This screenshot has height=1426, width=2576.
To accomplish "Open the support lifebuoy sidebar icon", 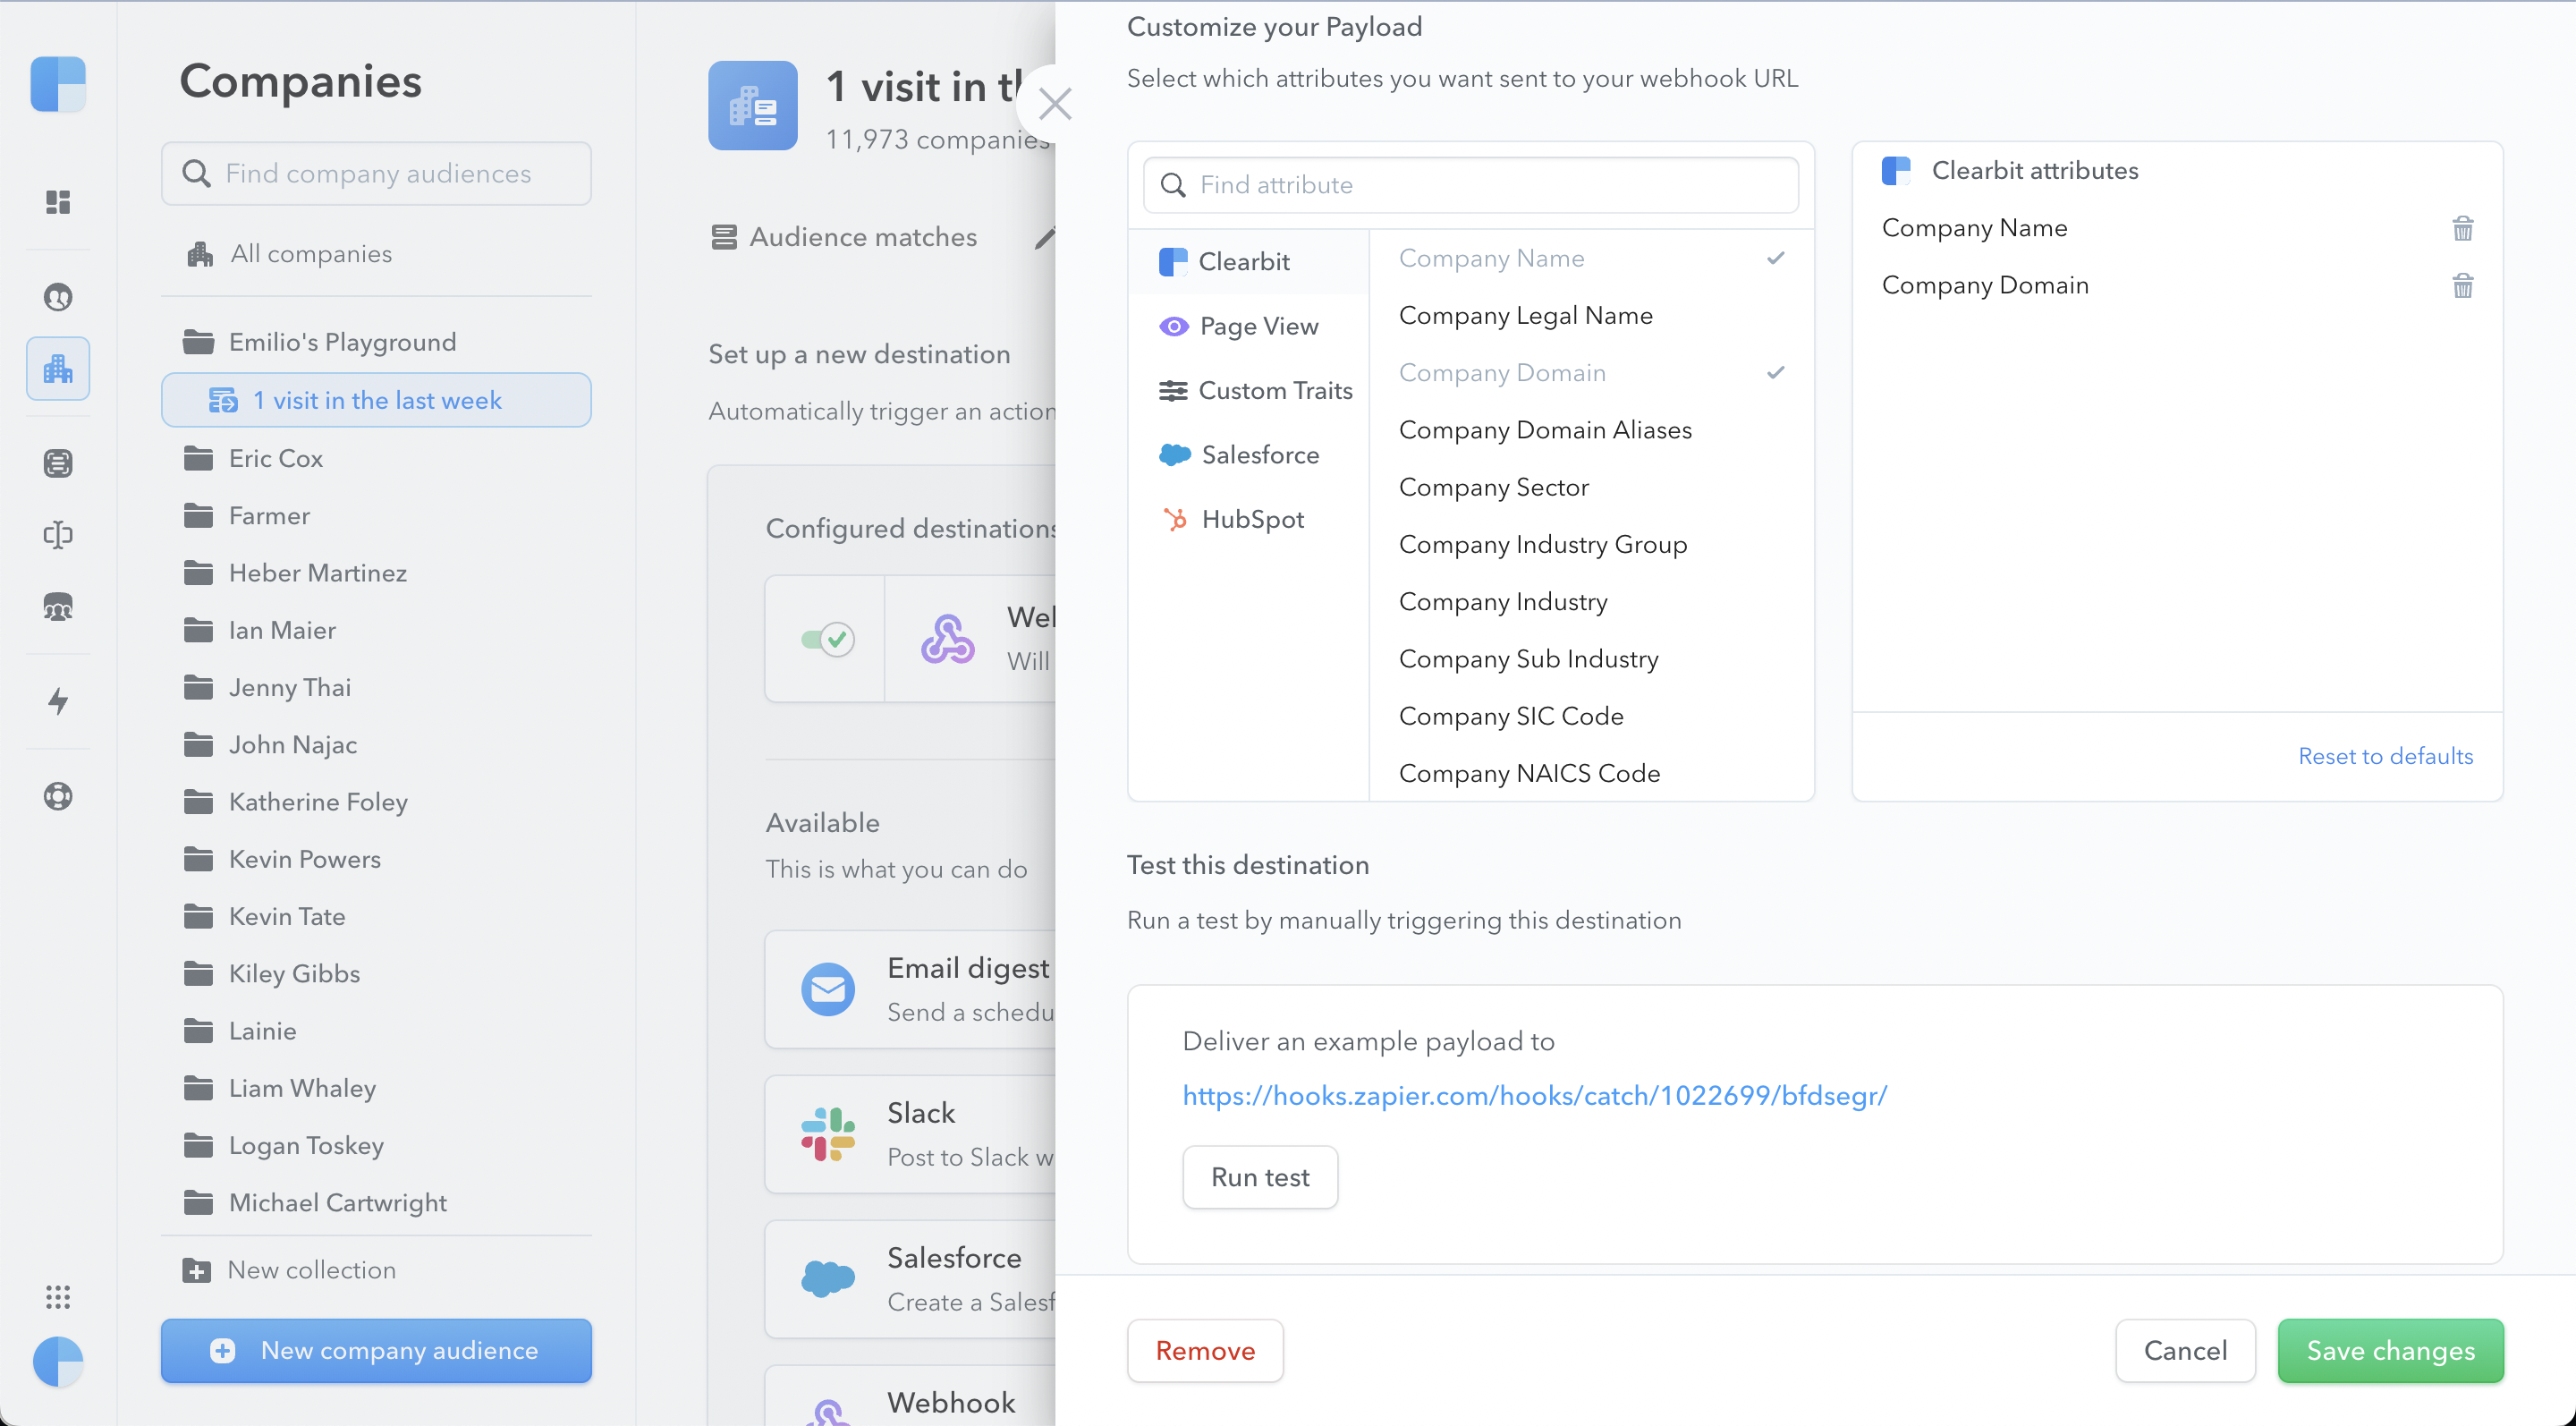I will coord(58,796).
